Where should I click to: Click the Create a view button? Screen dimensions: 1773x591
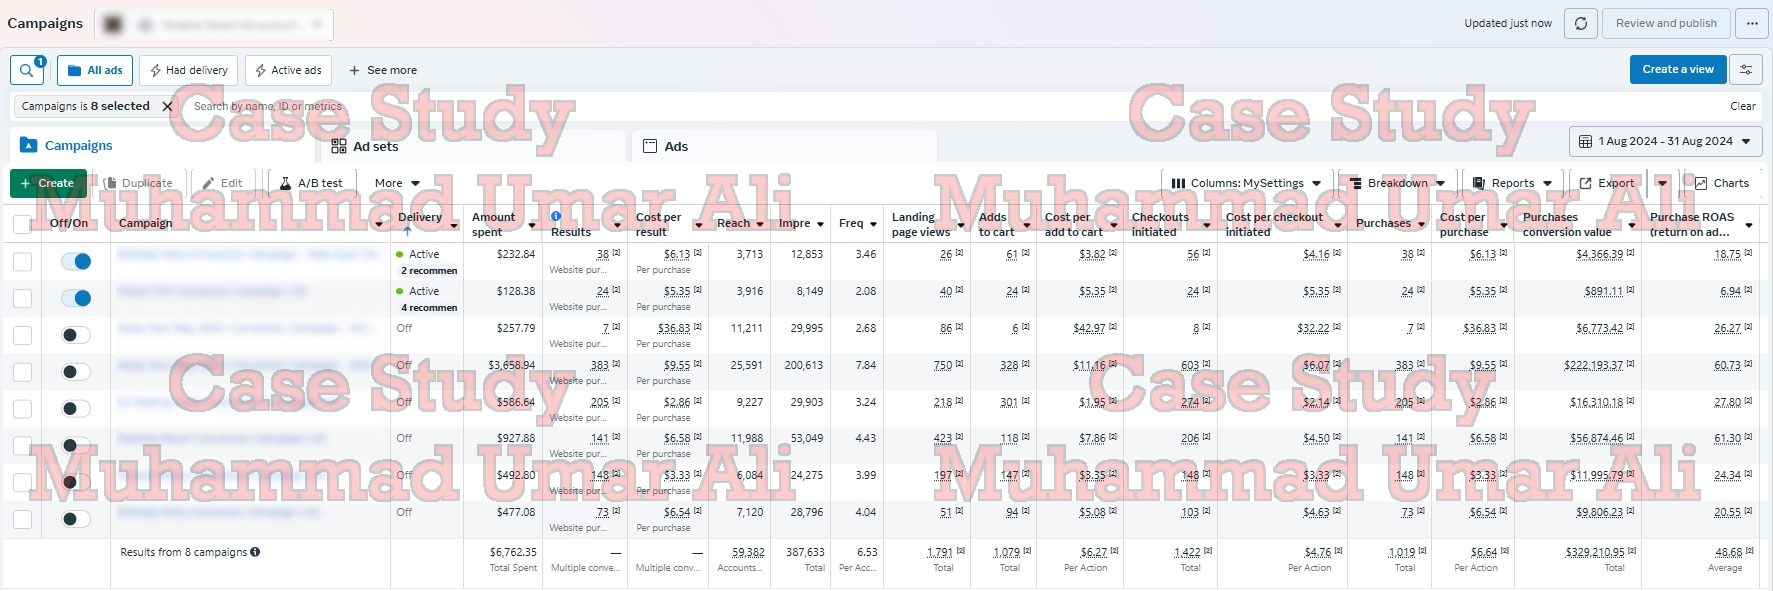click(1678, 69)
